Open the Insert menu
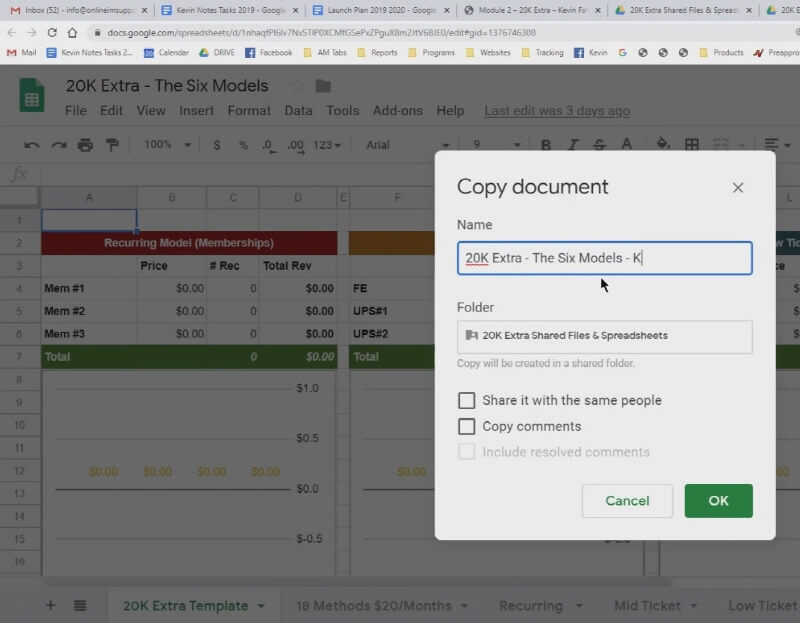This screenshot has width=800, height=623. [x=196, y=111]
